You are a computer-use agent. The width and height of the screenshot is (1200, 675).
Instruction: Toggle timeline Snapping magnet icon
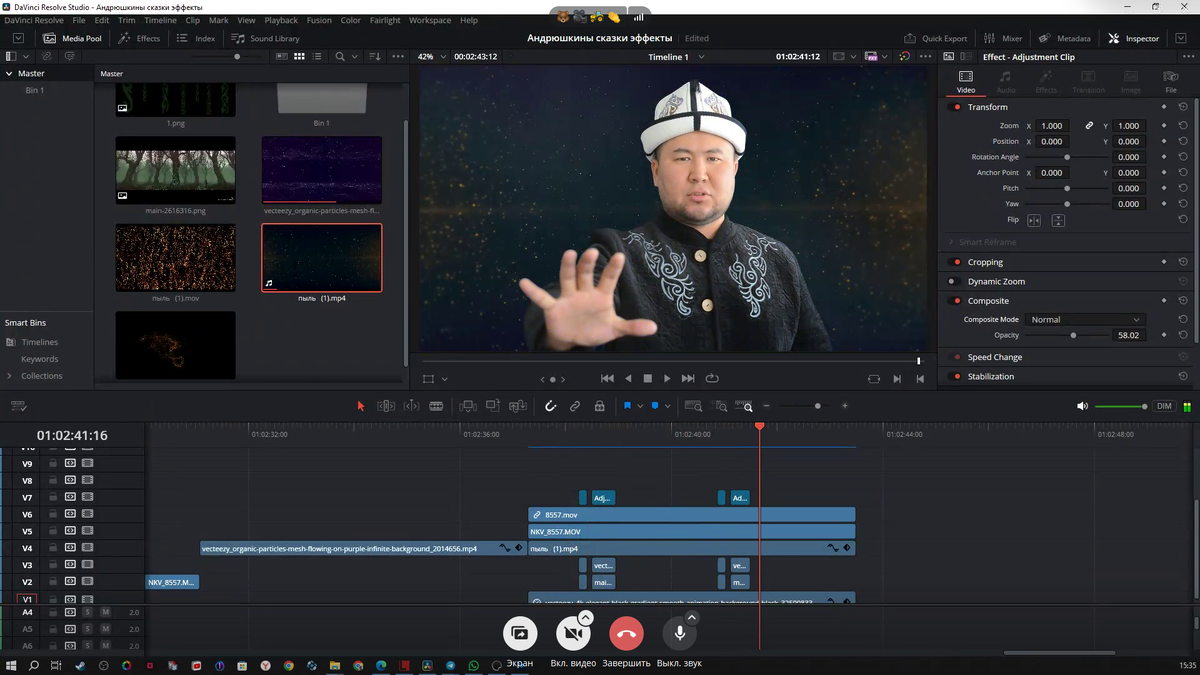click(x=550, y=406)
